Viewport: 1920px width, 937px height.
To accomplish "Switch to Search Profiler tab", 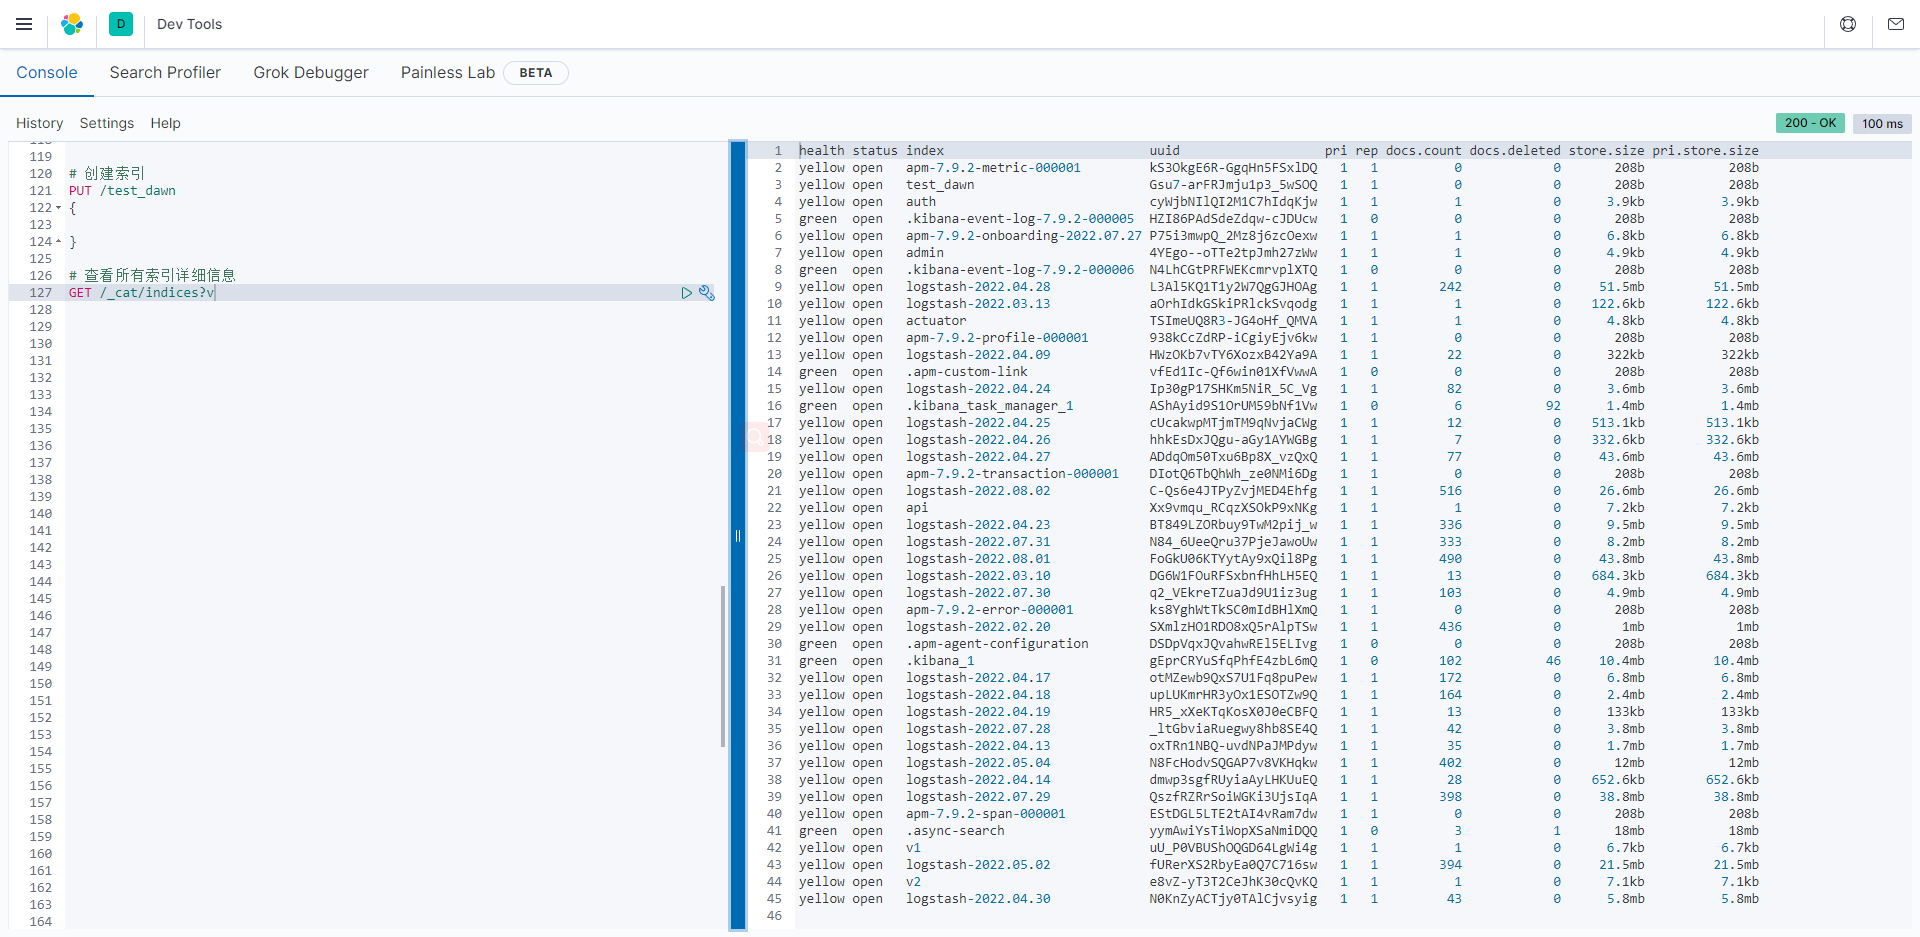I will coord(165,73).
